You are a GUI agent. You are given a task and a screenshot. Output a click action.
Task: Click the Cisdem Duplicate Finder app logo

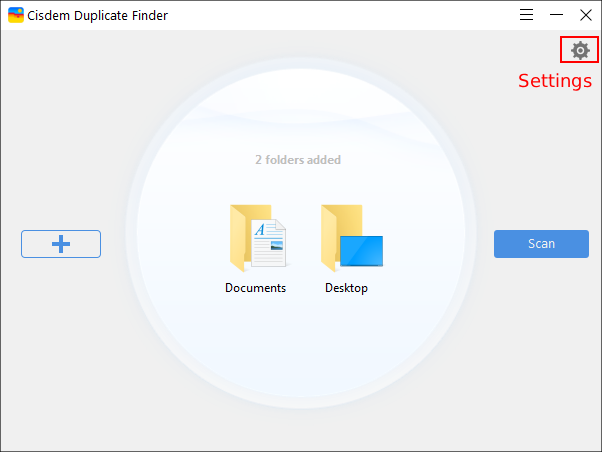(x=16, y=15)
